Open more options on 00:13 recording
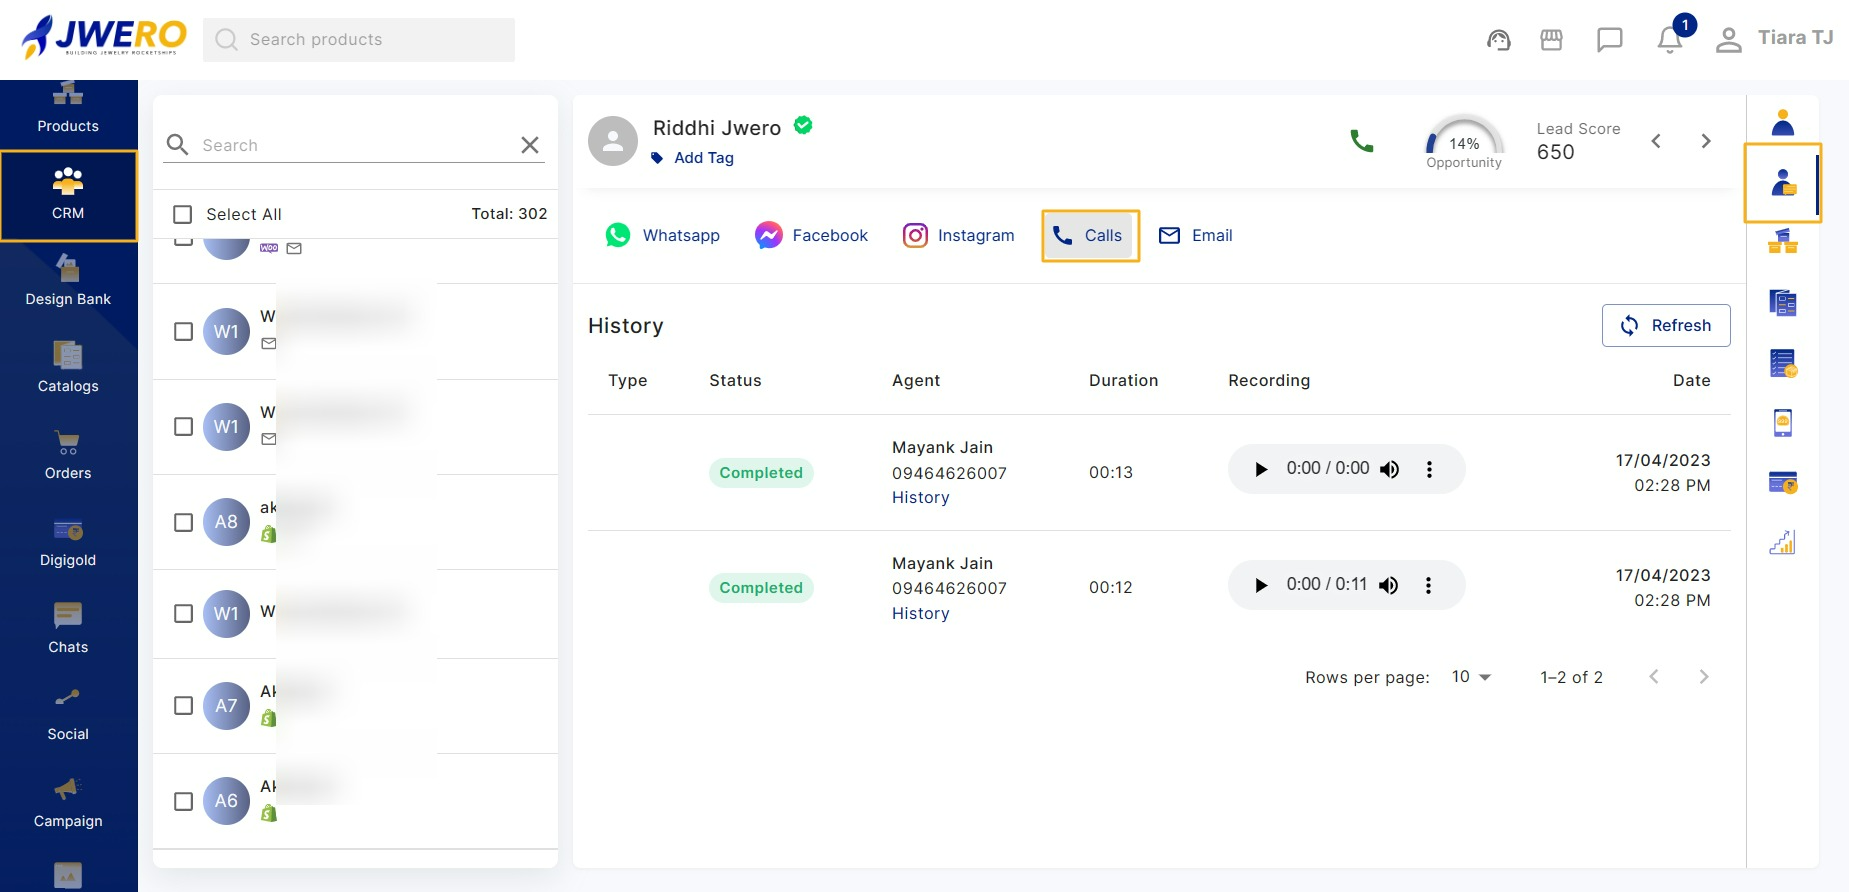The image size is (1849, 892). click(x=1429, y=469)
